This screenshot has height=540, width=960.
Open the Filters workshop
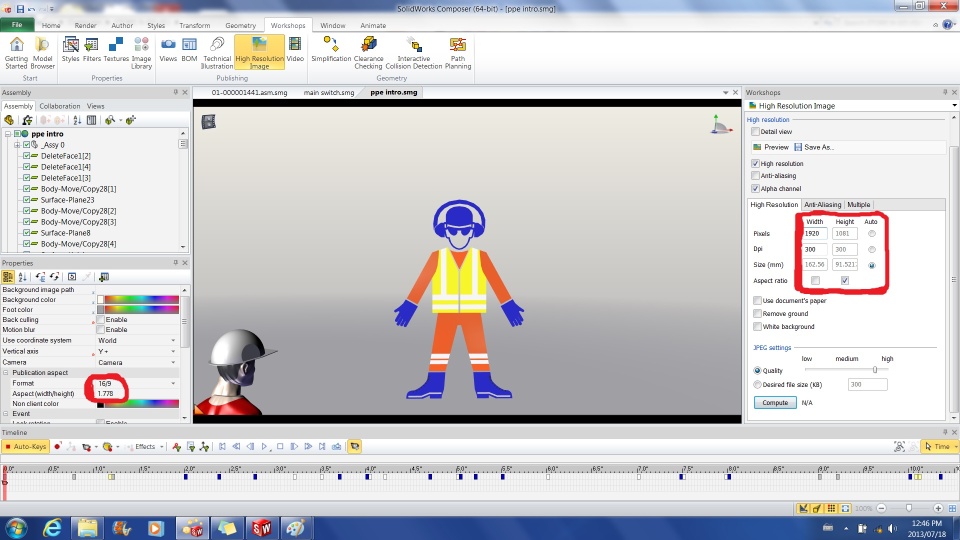92,50
